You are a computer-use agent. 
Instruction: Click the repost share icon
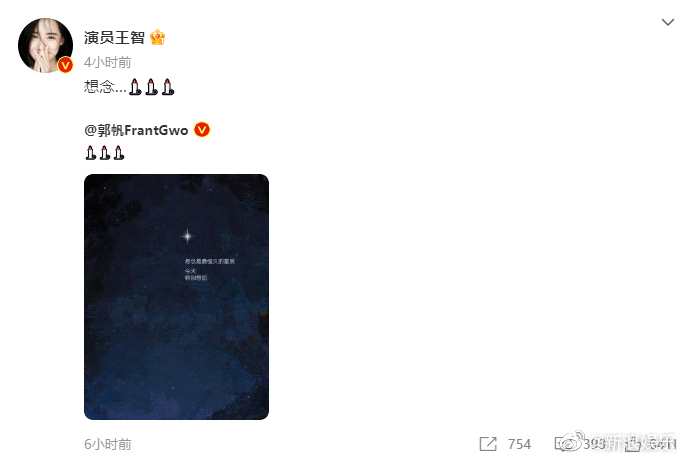(x=488, y=444)
